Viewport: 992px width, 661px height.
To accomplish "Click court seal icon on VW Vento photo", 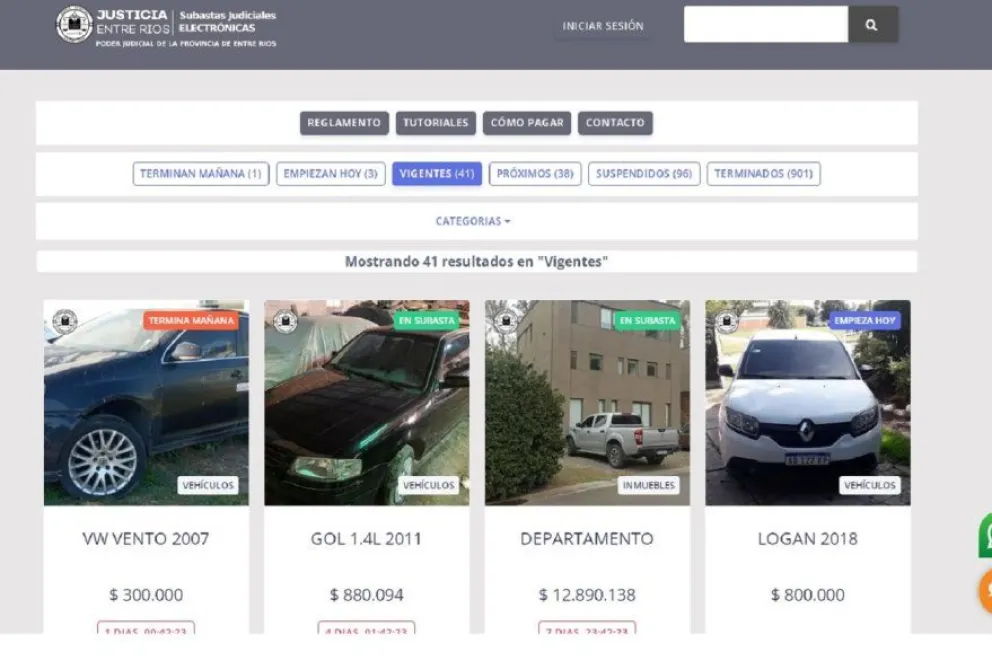I will point(65,321).
